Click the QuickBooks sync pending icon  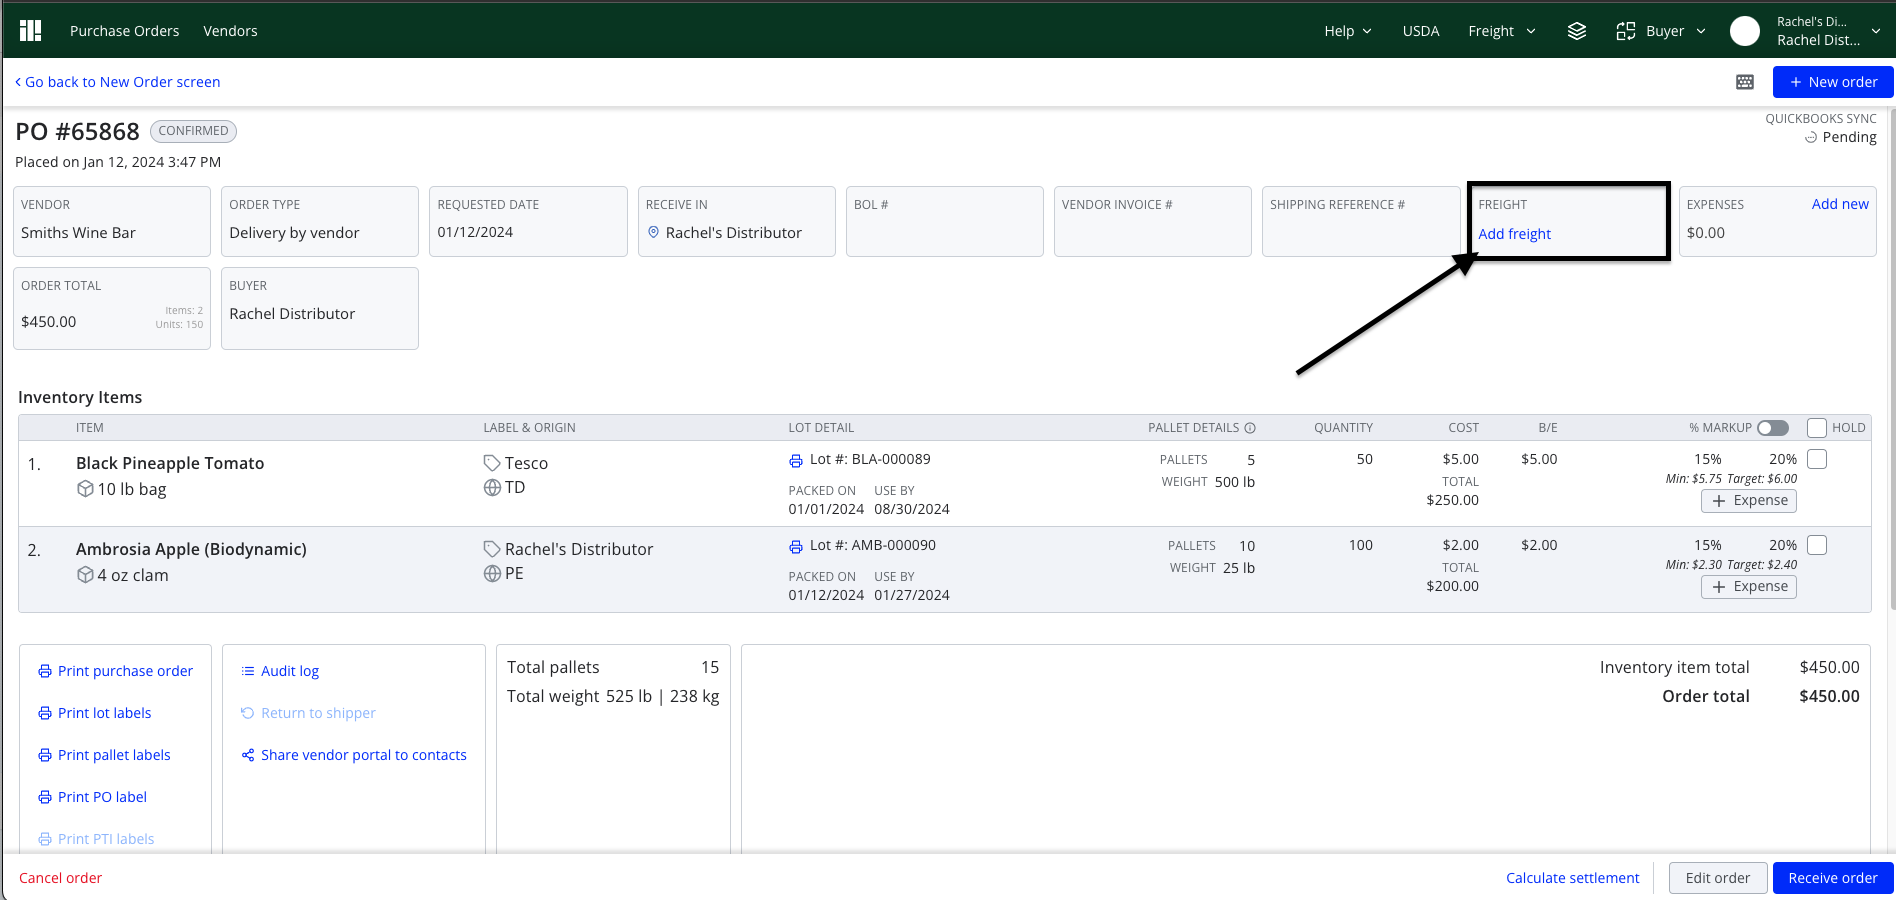point(1811,137)
